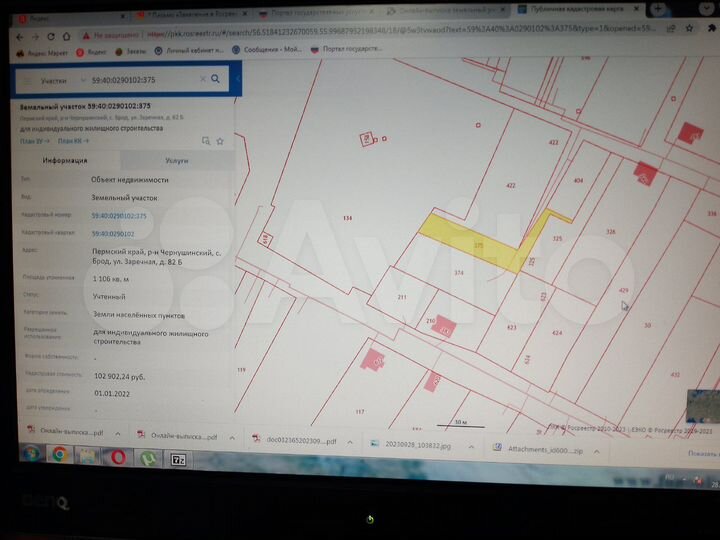This screenshot has height=540, width=720.
Task: Switch to the Услуги tab
Action: [x=177, y=161]
